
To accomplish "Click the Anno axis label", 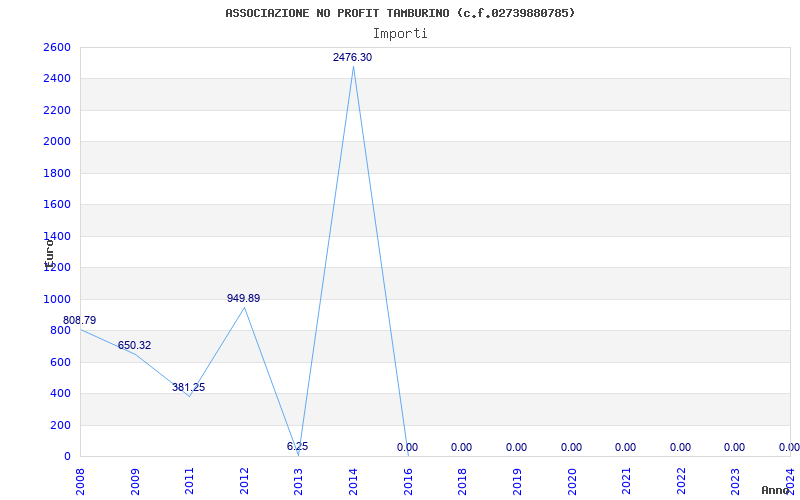I will click(776, 490).
